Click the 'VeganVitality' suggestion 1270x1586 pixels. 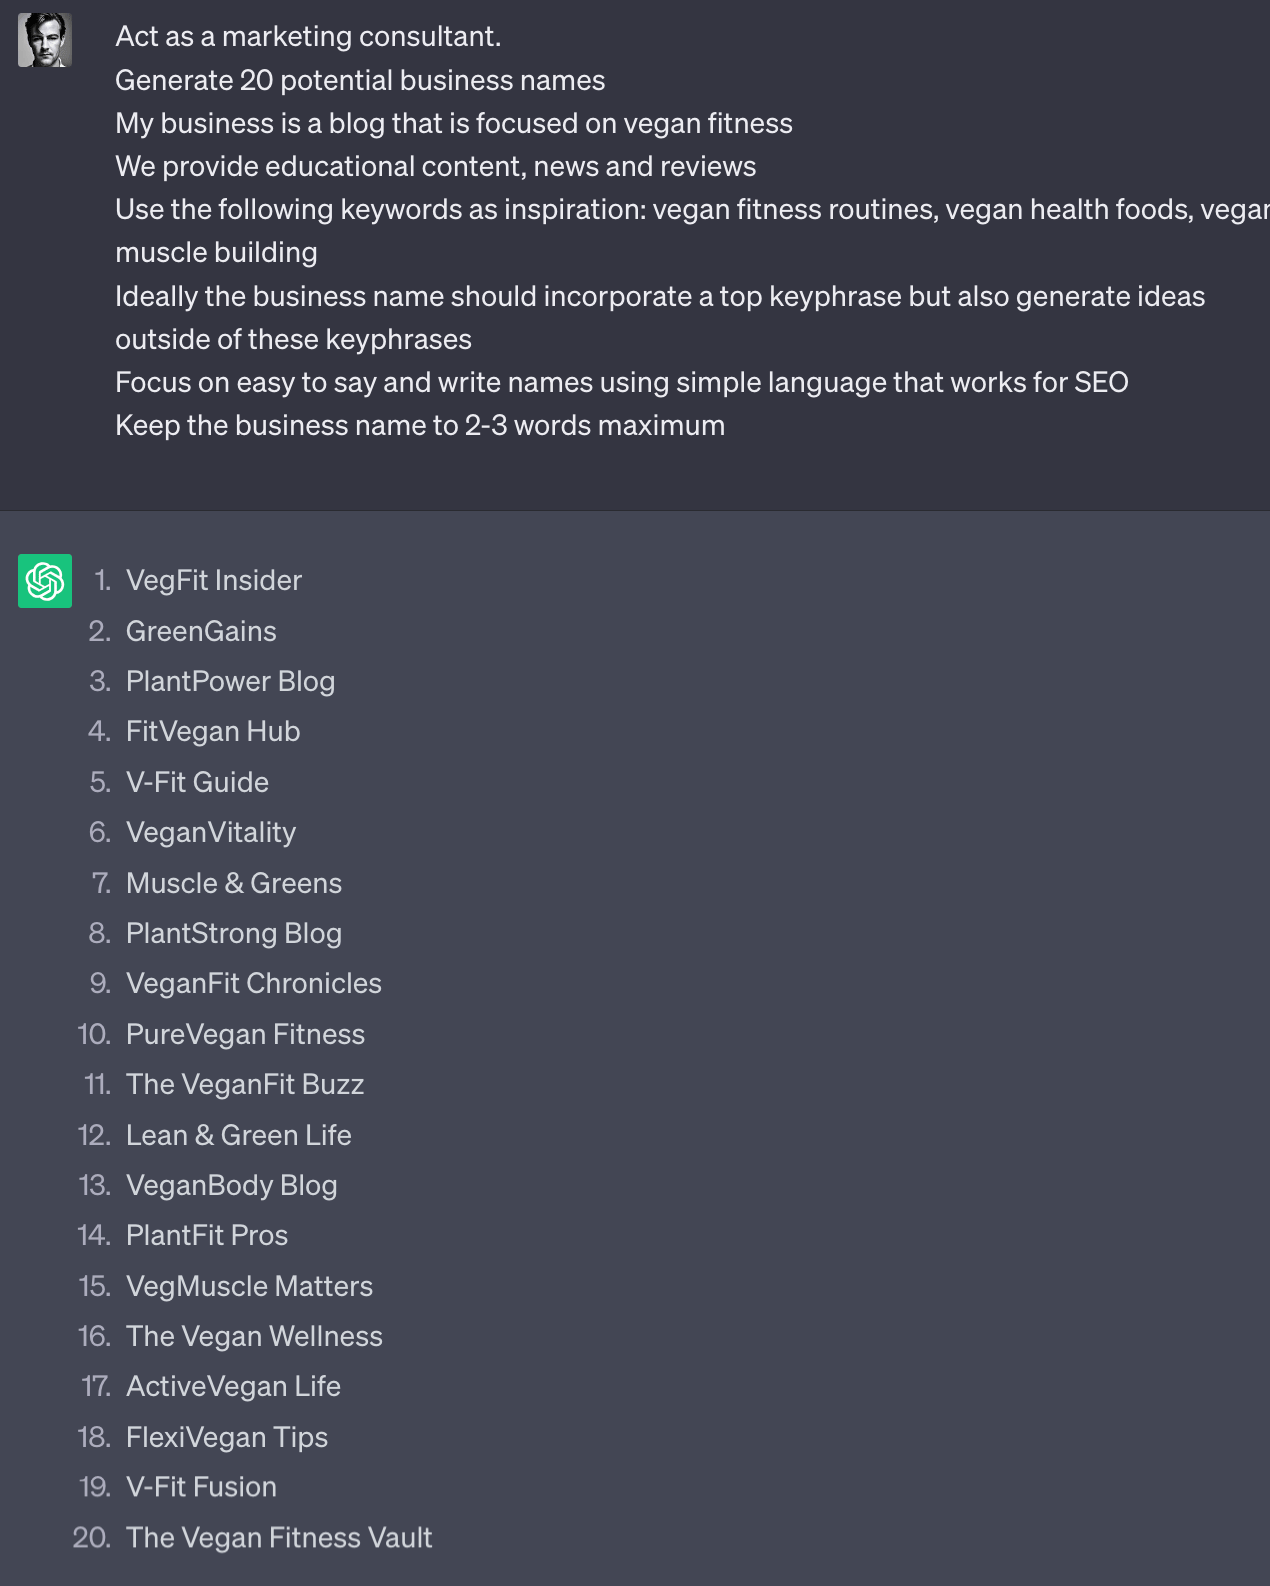(x=211, y=833)
